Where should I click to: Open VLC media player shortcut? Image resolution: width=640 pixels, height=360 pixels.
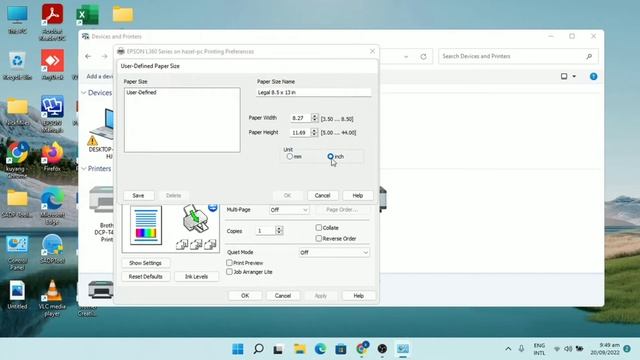pyautogui.click(x=52, y=298)
